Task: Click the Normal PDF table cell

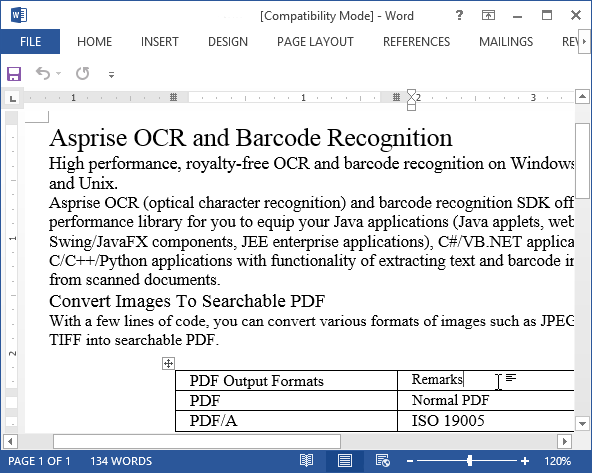Action: 486,401
